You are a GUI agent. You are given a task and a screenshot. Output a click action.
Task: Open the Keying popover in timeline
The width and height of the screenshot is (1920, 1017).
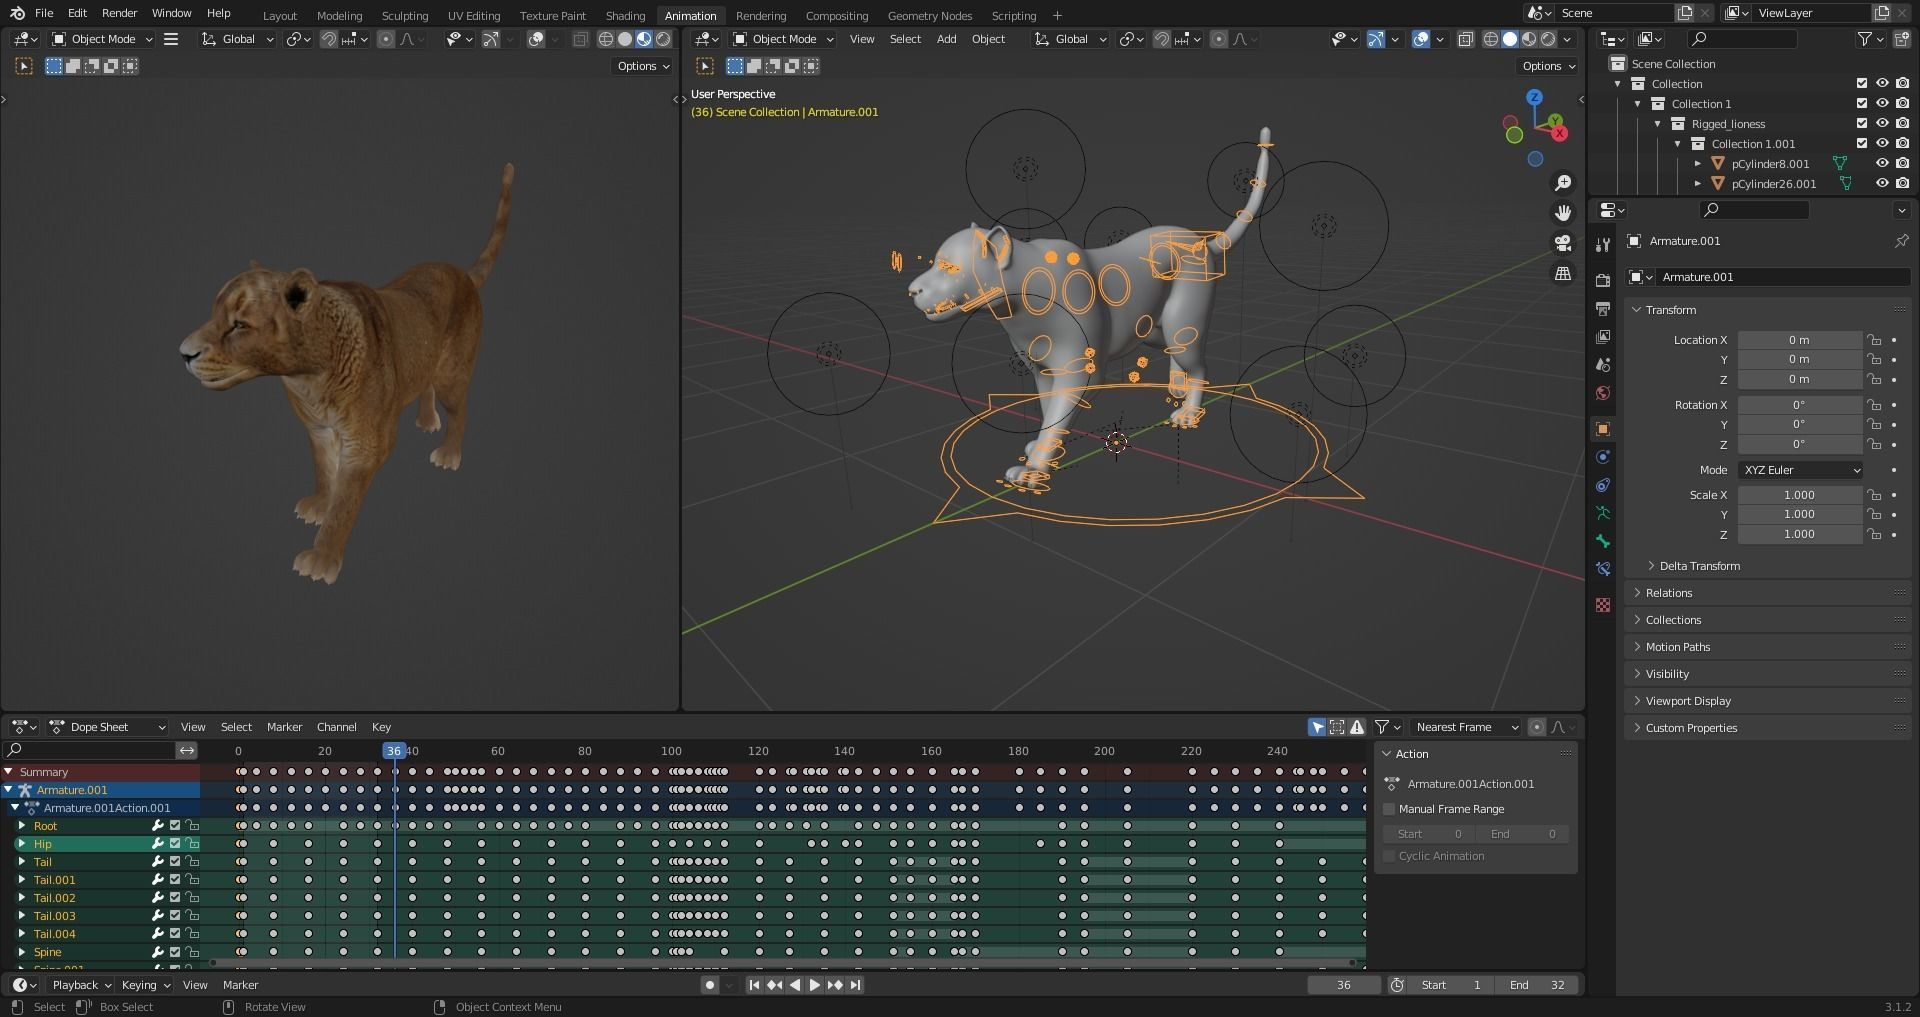point(145,985)
